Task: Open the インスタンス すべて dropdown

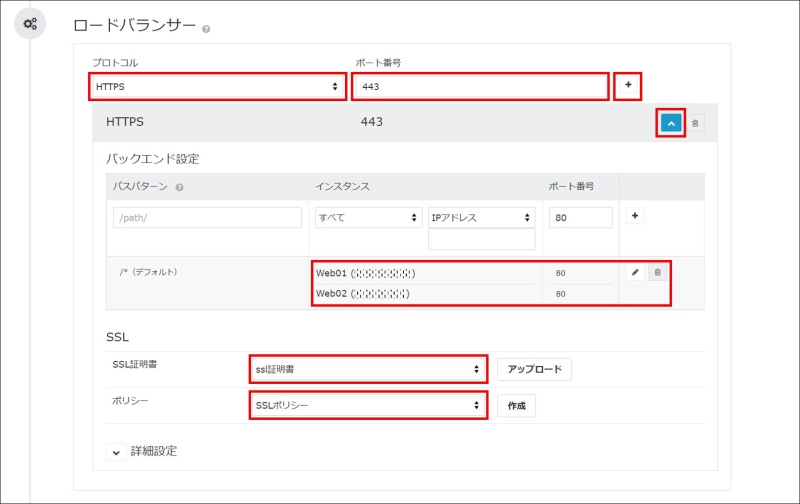Action: click(x=367, y=217)
